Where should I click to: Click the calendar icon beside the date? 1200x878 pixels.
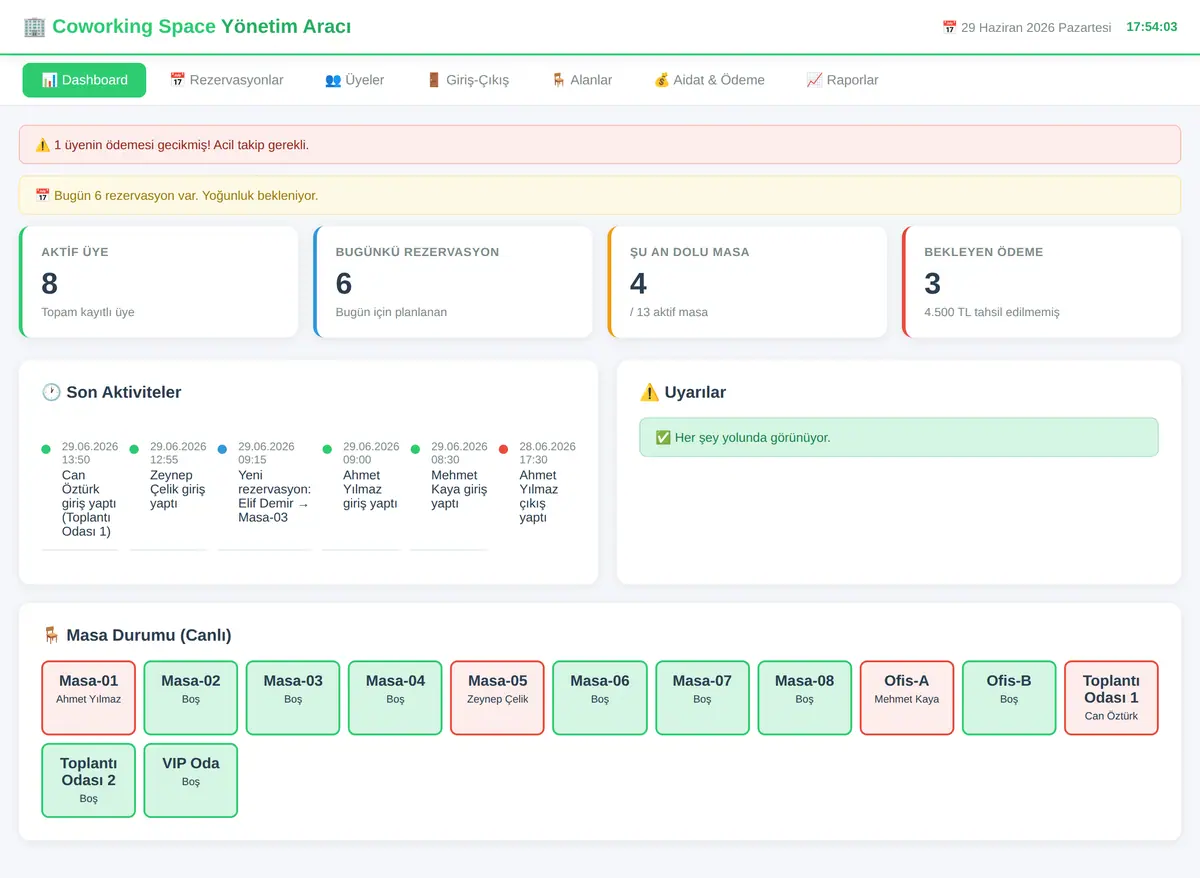949,28
